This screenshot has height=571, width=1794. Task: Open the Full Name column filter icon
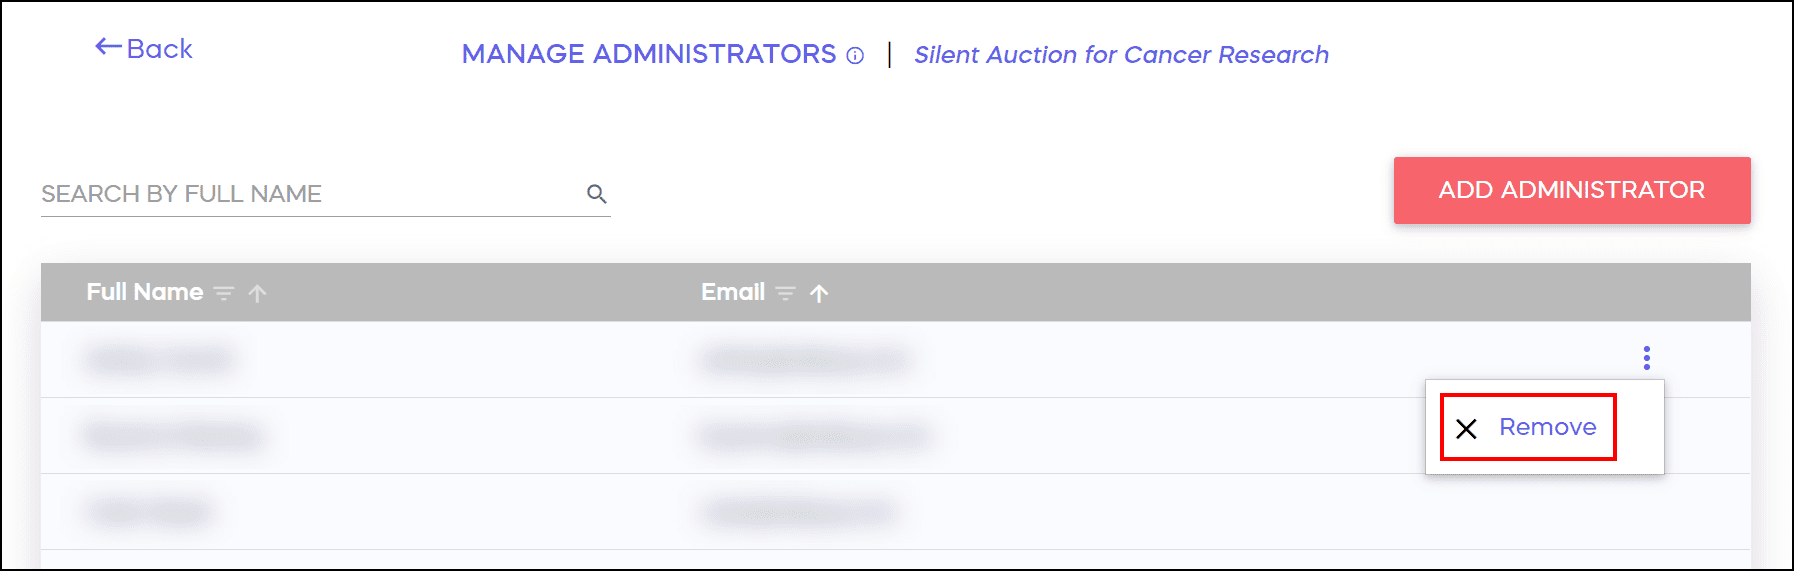coord(225,293)
